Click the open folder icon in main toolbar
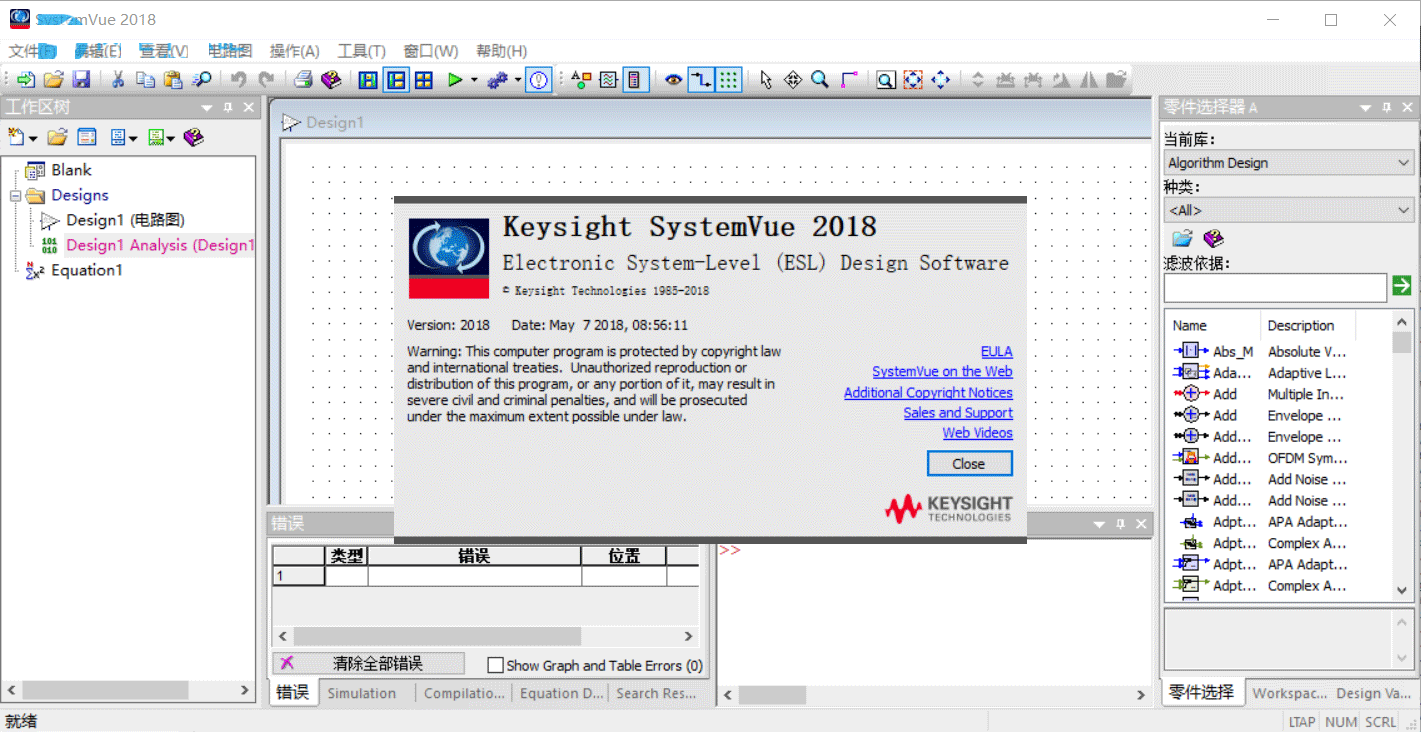The width and height of the screenshot is (1421, 732). click(x=53, y=80)
